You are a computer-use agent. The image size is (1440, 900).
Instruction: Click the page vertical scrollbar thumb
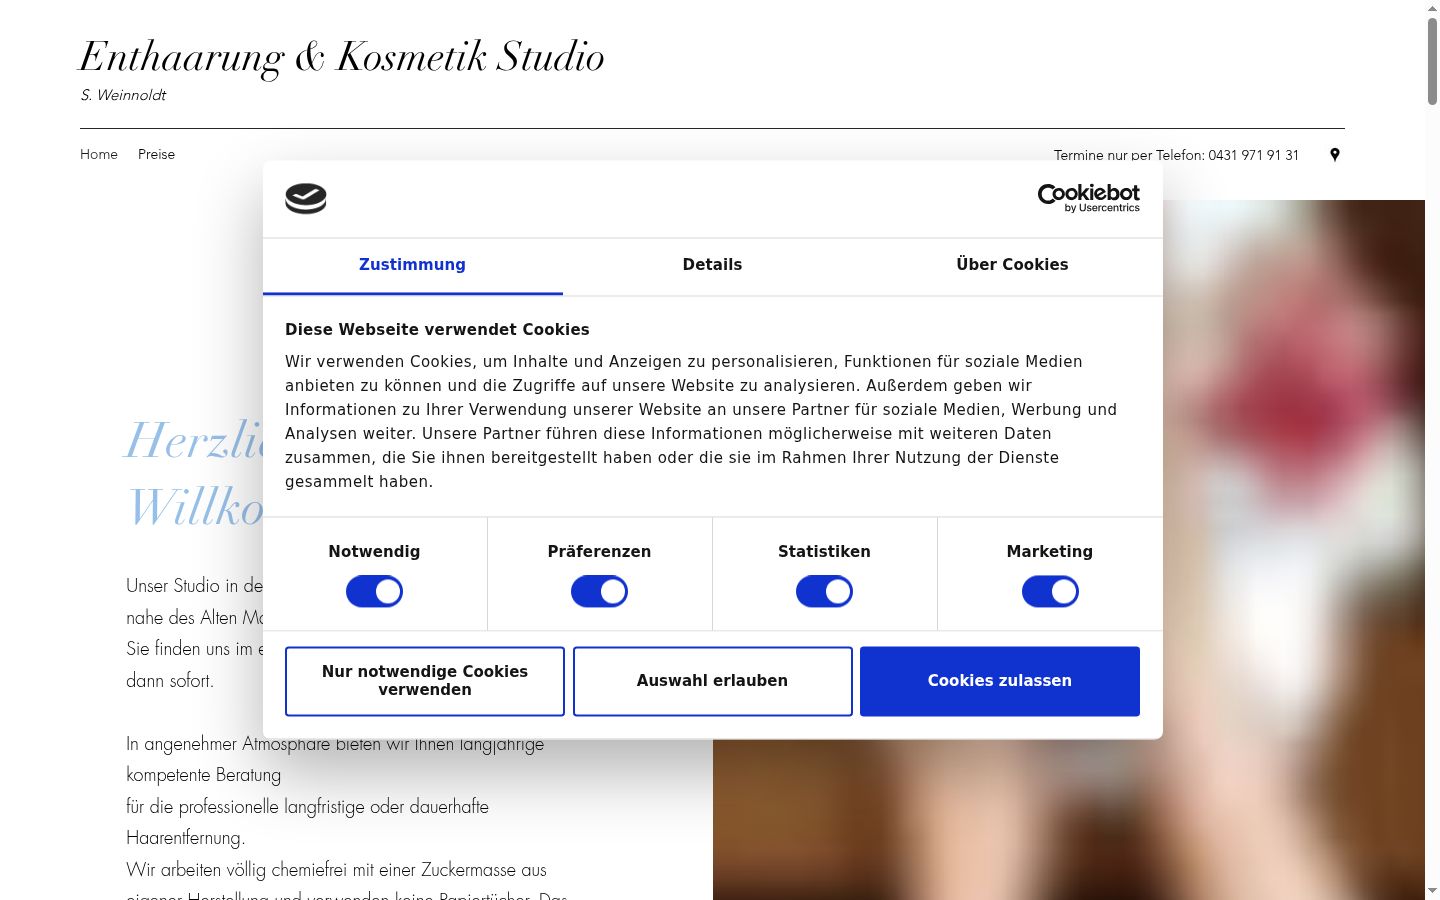[x=1432, y=60]
